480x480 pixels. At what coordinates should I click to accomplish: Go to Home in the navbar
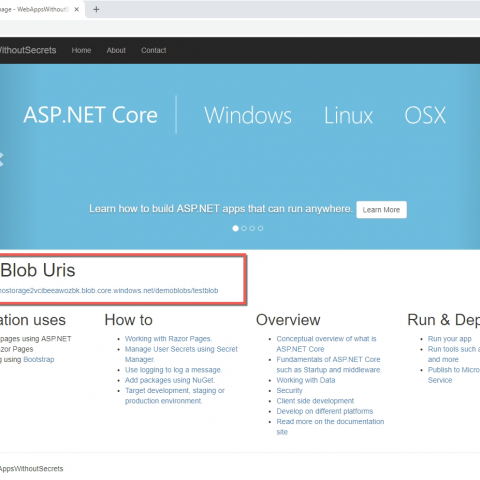[81, 50]
